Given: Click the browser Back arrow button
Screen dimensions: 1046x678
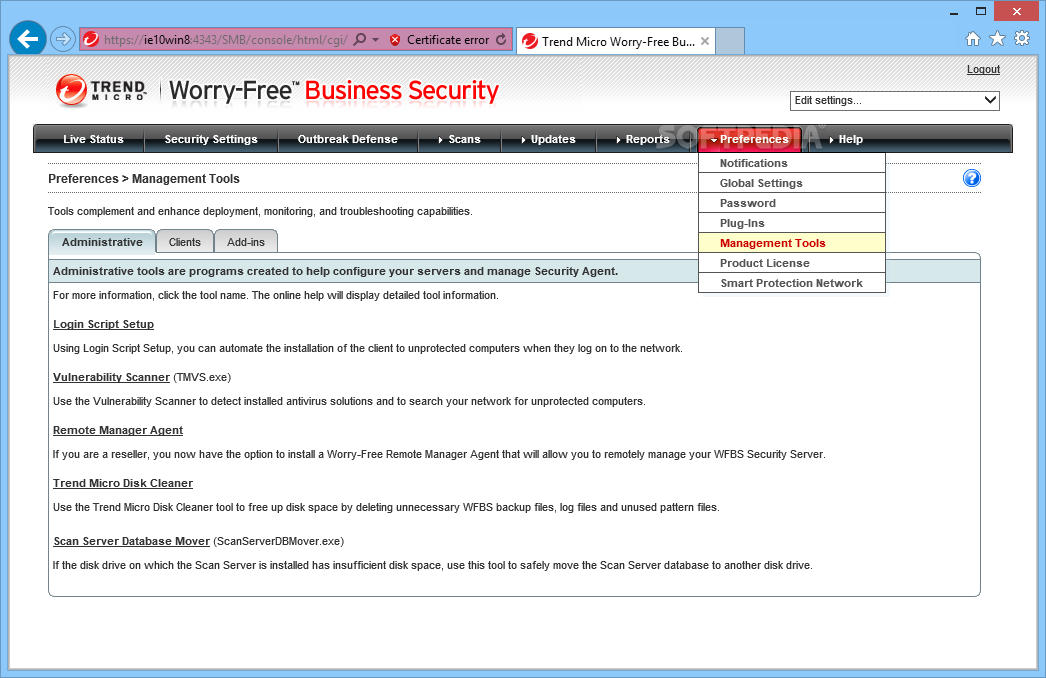Looking at the screenshot, I should click(x=27, y=39).
